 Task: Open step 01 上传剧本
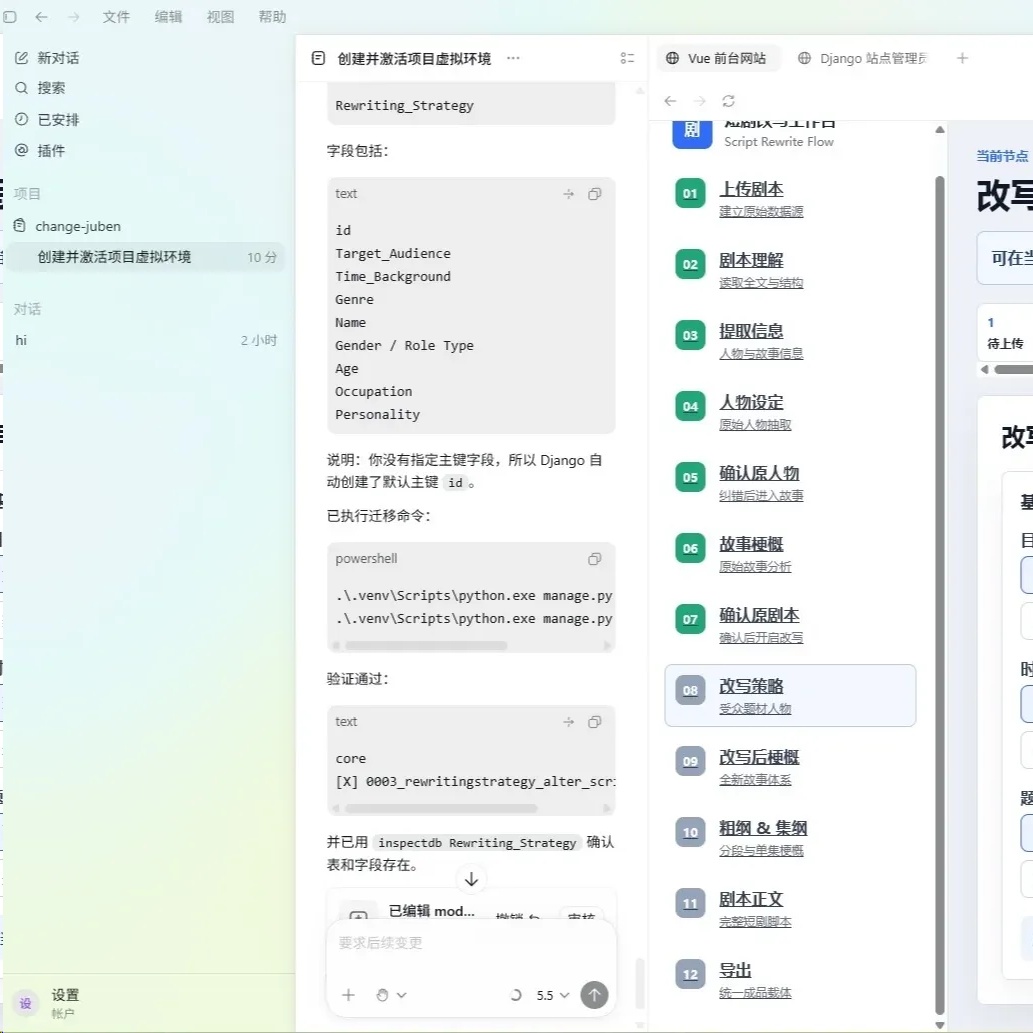pos(790,198)
